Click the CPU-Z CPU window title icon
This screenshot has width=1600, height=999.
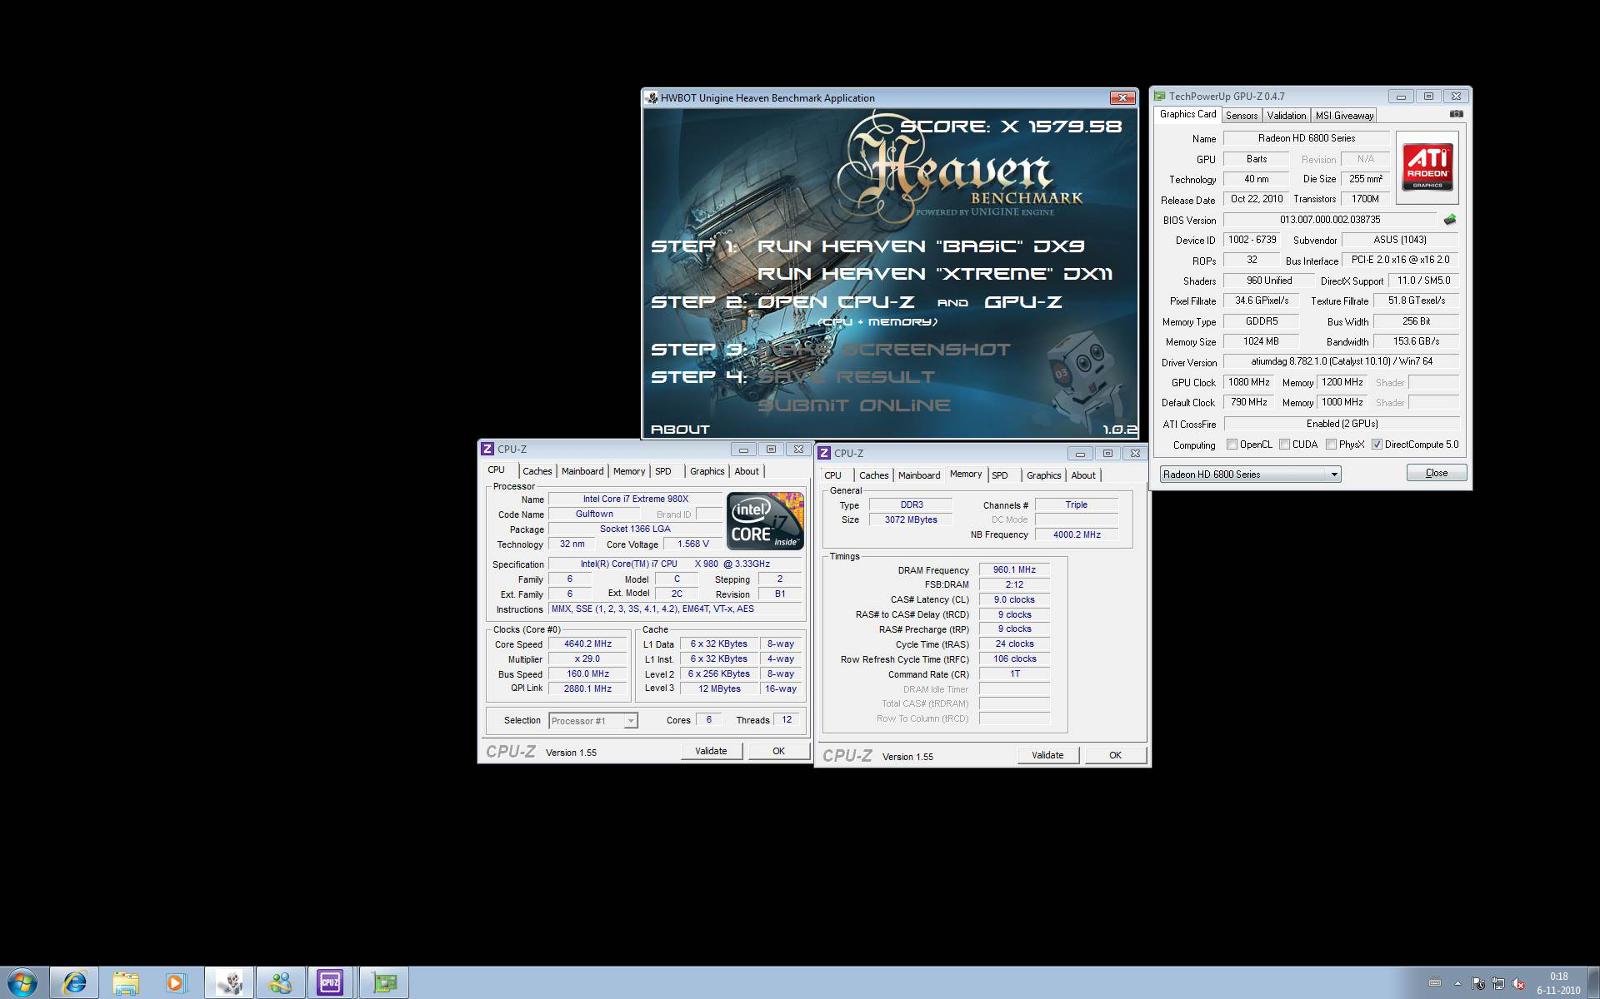(x=488, y=449)
